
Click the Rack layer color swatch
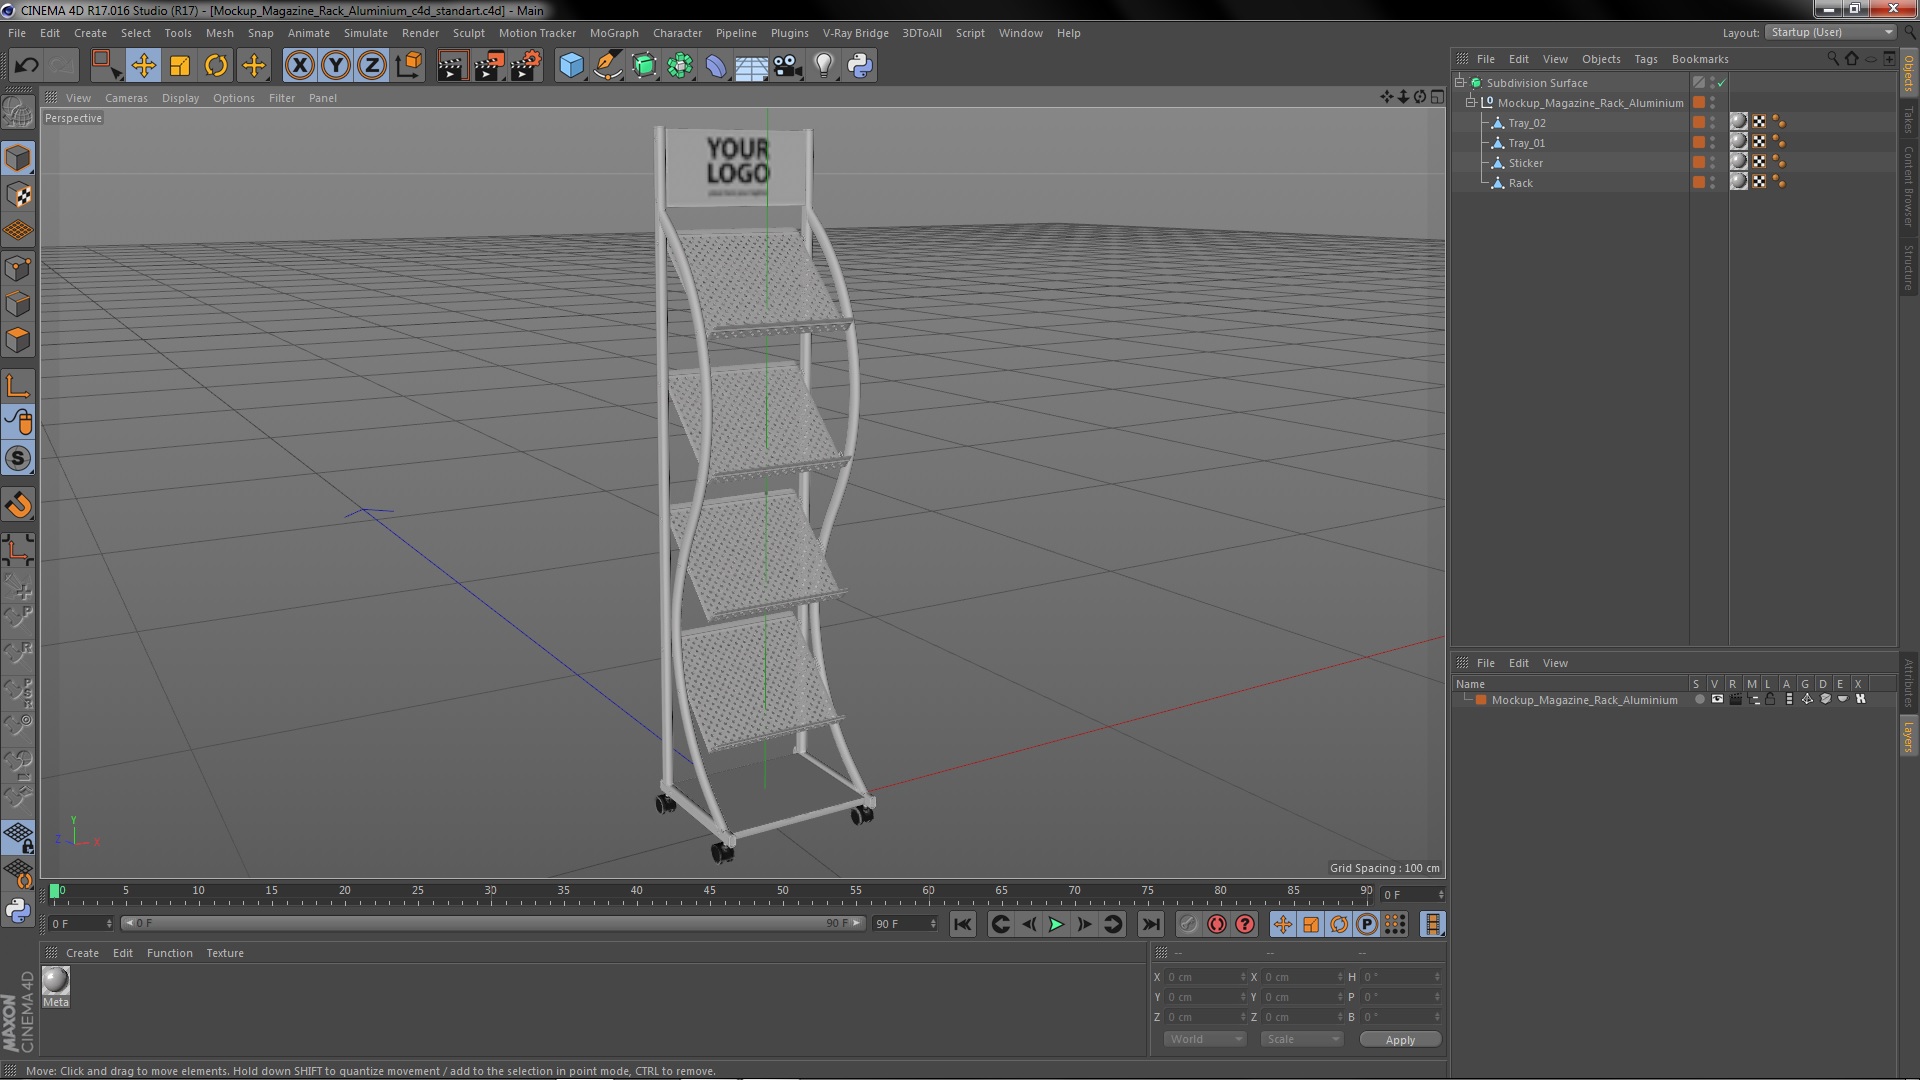(x=1698, y=182)
